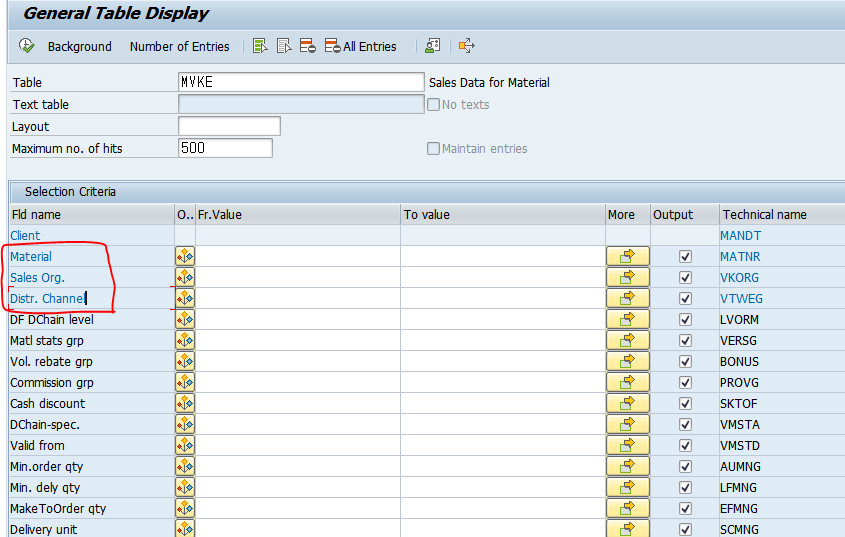Uncheck Output checkbox for AUMNG
This screenshot has width=845, height=537.
[x=685, y=467]
